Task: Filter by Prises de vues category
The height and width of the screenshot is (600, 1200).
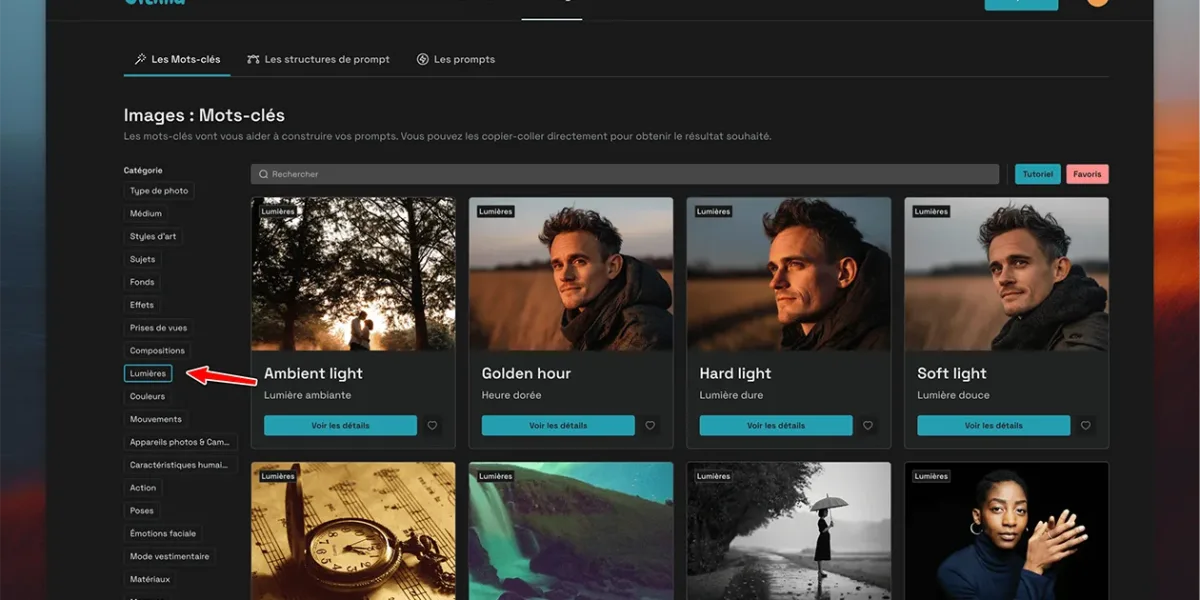Action: [x=158, y=328]
